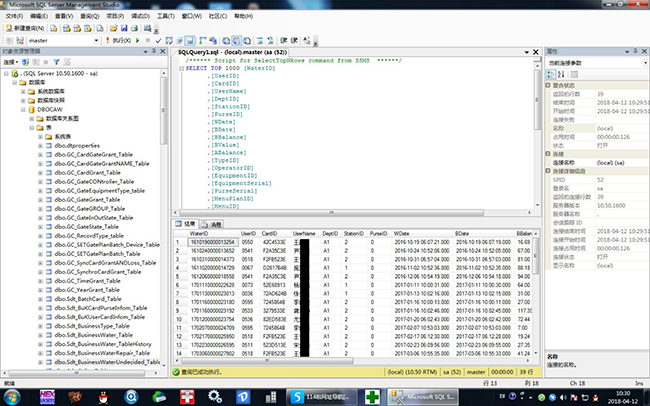Expand the 数据库快照 folder
This screenshot has width=650, height=406.
tap(24, 100)
